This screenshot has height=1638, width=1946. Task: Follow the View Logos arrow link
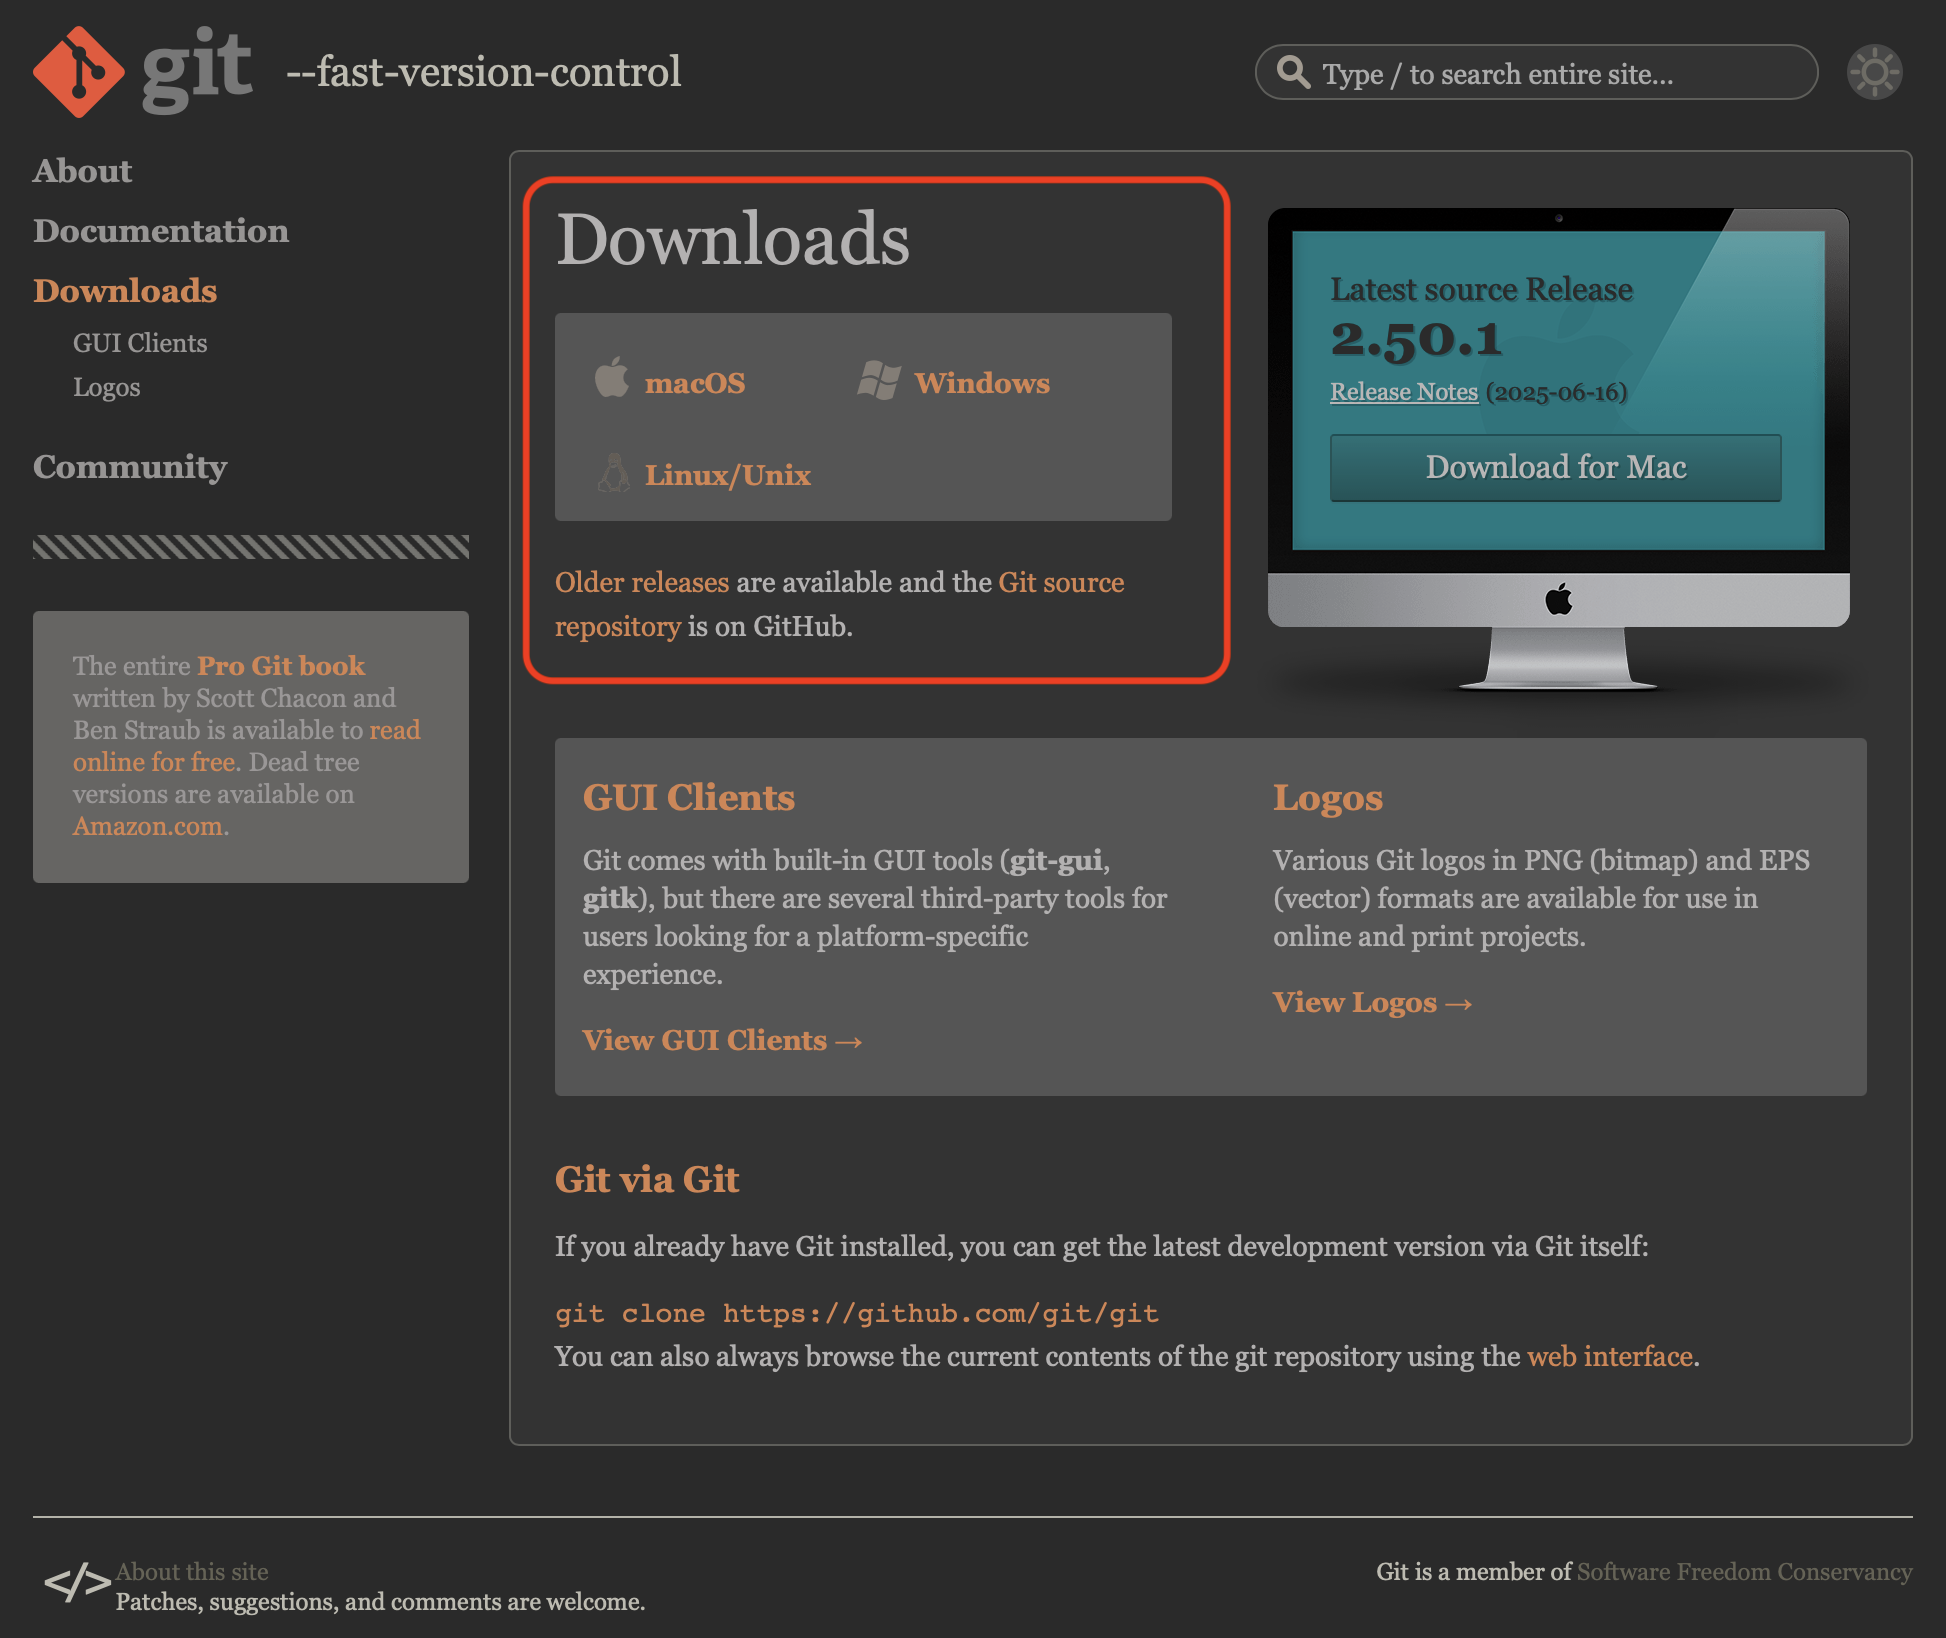tap(1372, 1002)
